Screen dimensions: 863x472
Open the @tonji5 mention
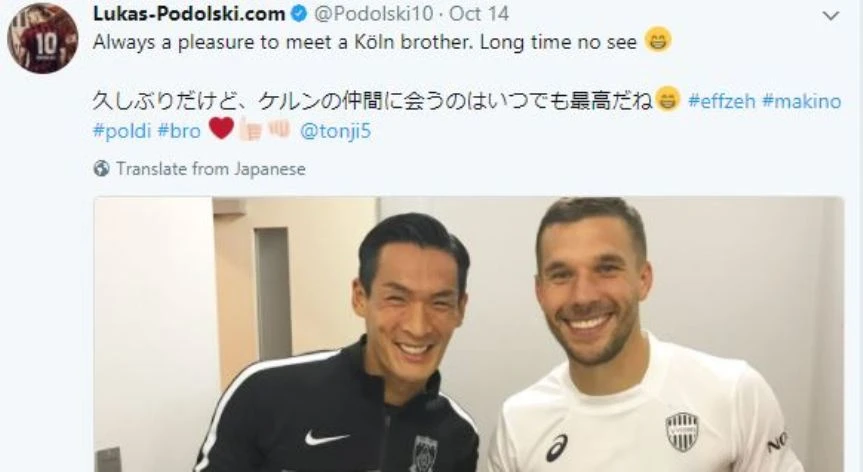pos(335,131)
